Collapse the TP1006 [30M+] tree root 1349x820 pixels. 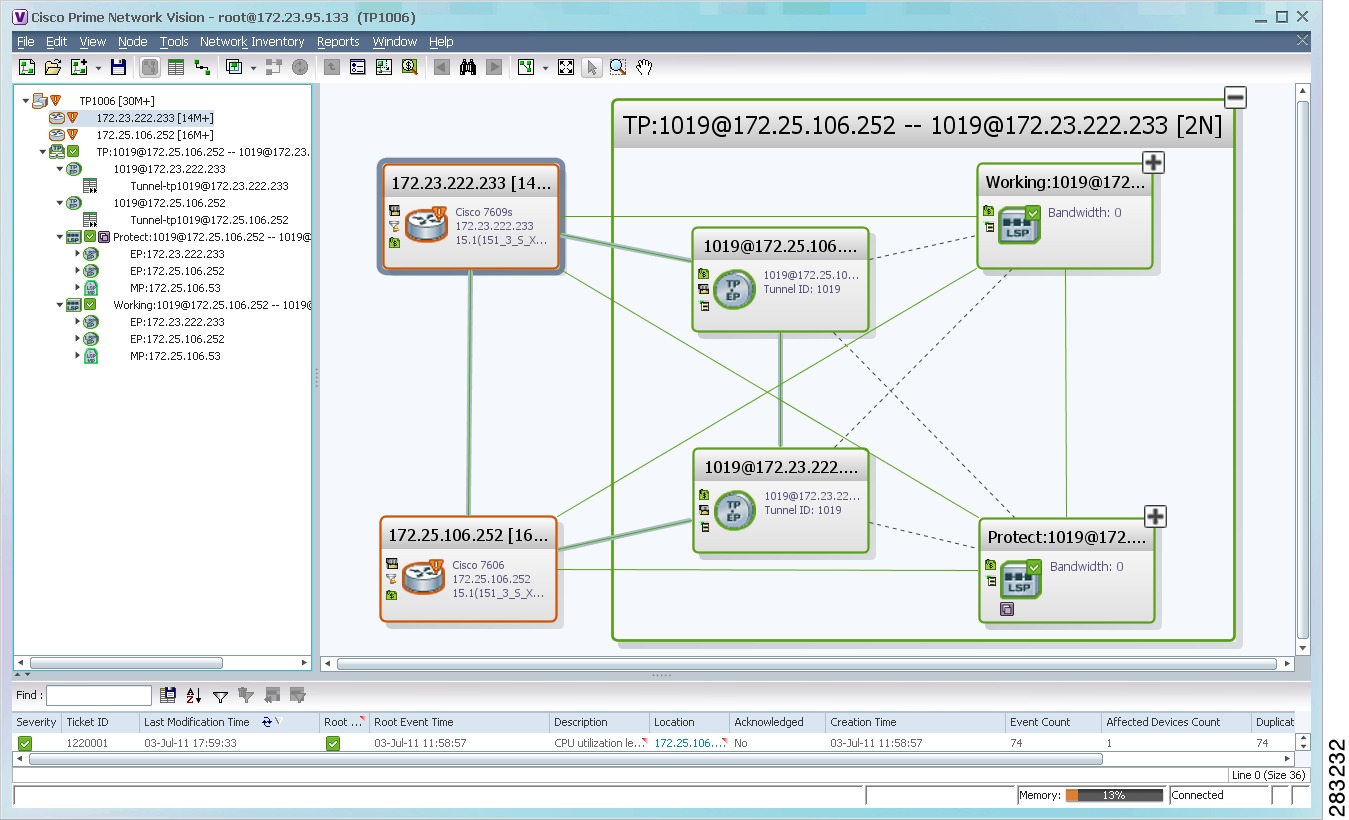coord(26,101)
